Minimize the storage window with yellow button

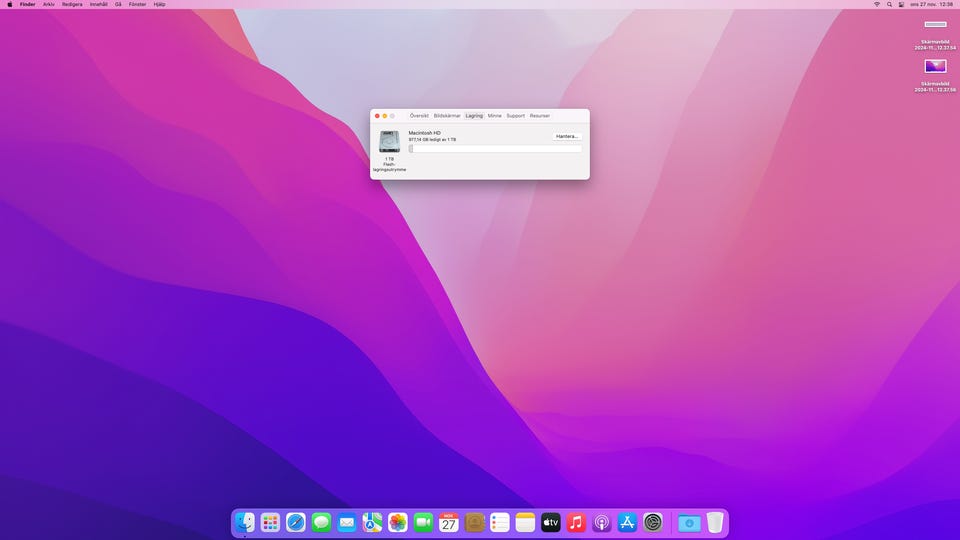coord(385,116)
